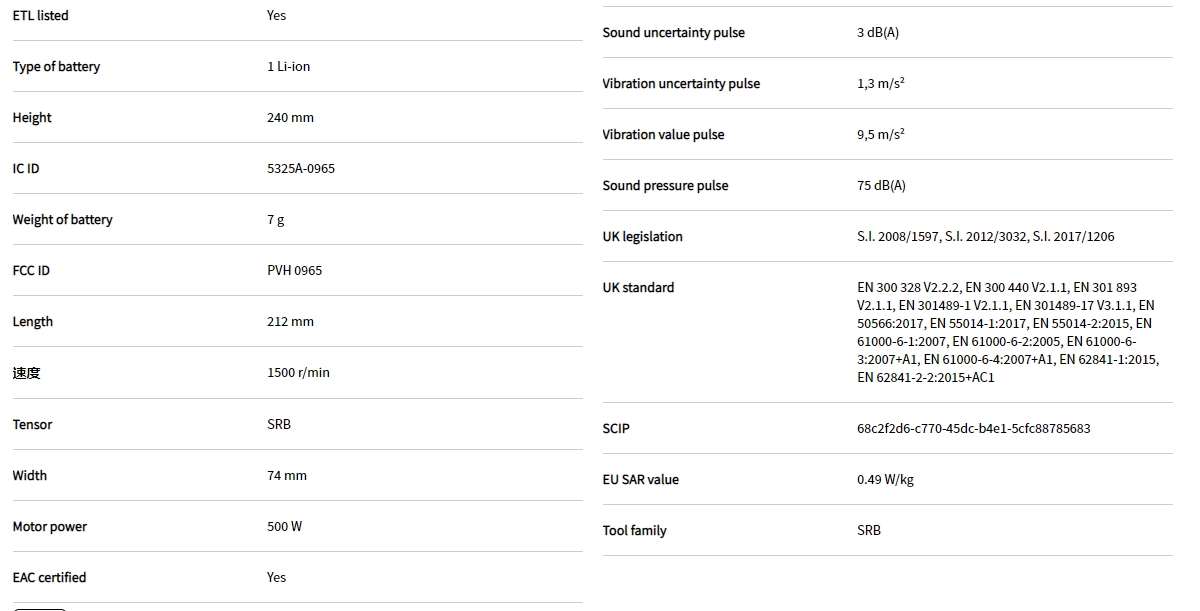Viewport: 1200px width, 611px height.
Task: Click the Tensor row label
Action: 32,424
